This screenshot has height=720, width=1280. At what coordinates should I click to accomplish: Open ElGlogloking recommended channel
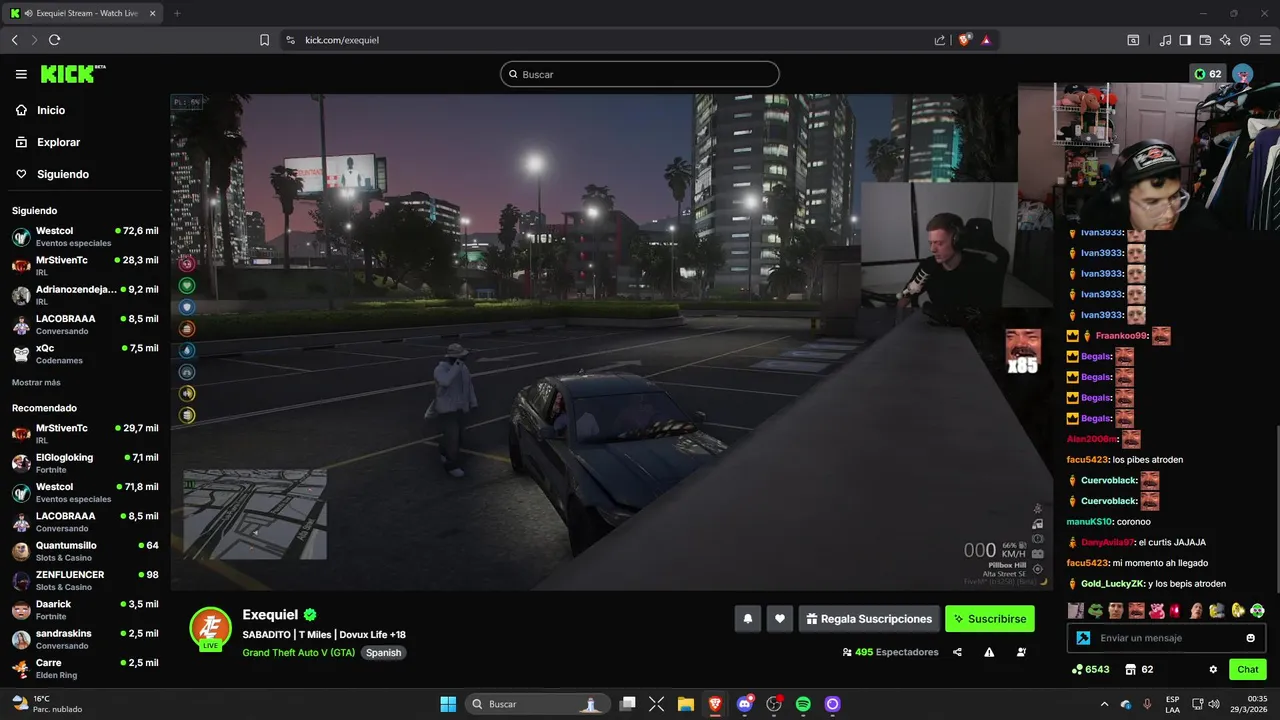(84, 462)
